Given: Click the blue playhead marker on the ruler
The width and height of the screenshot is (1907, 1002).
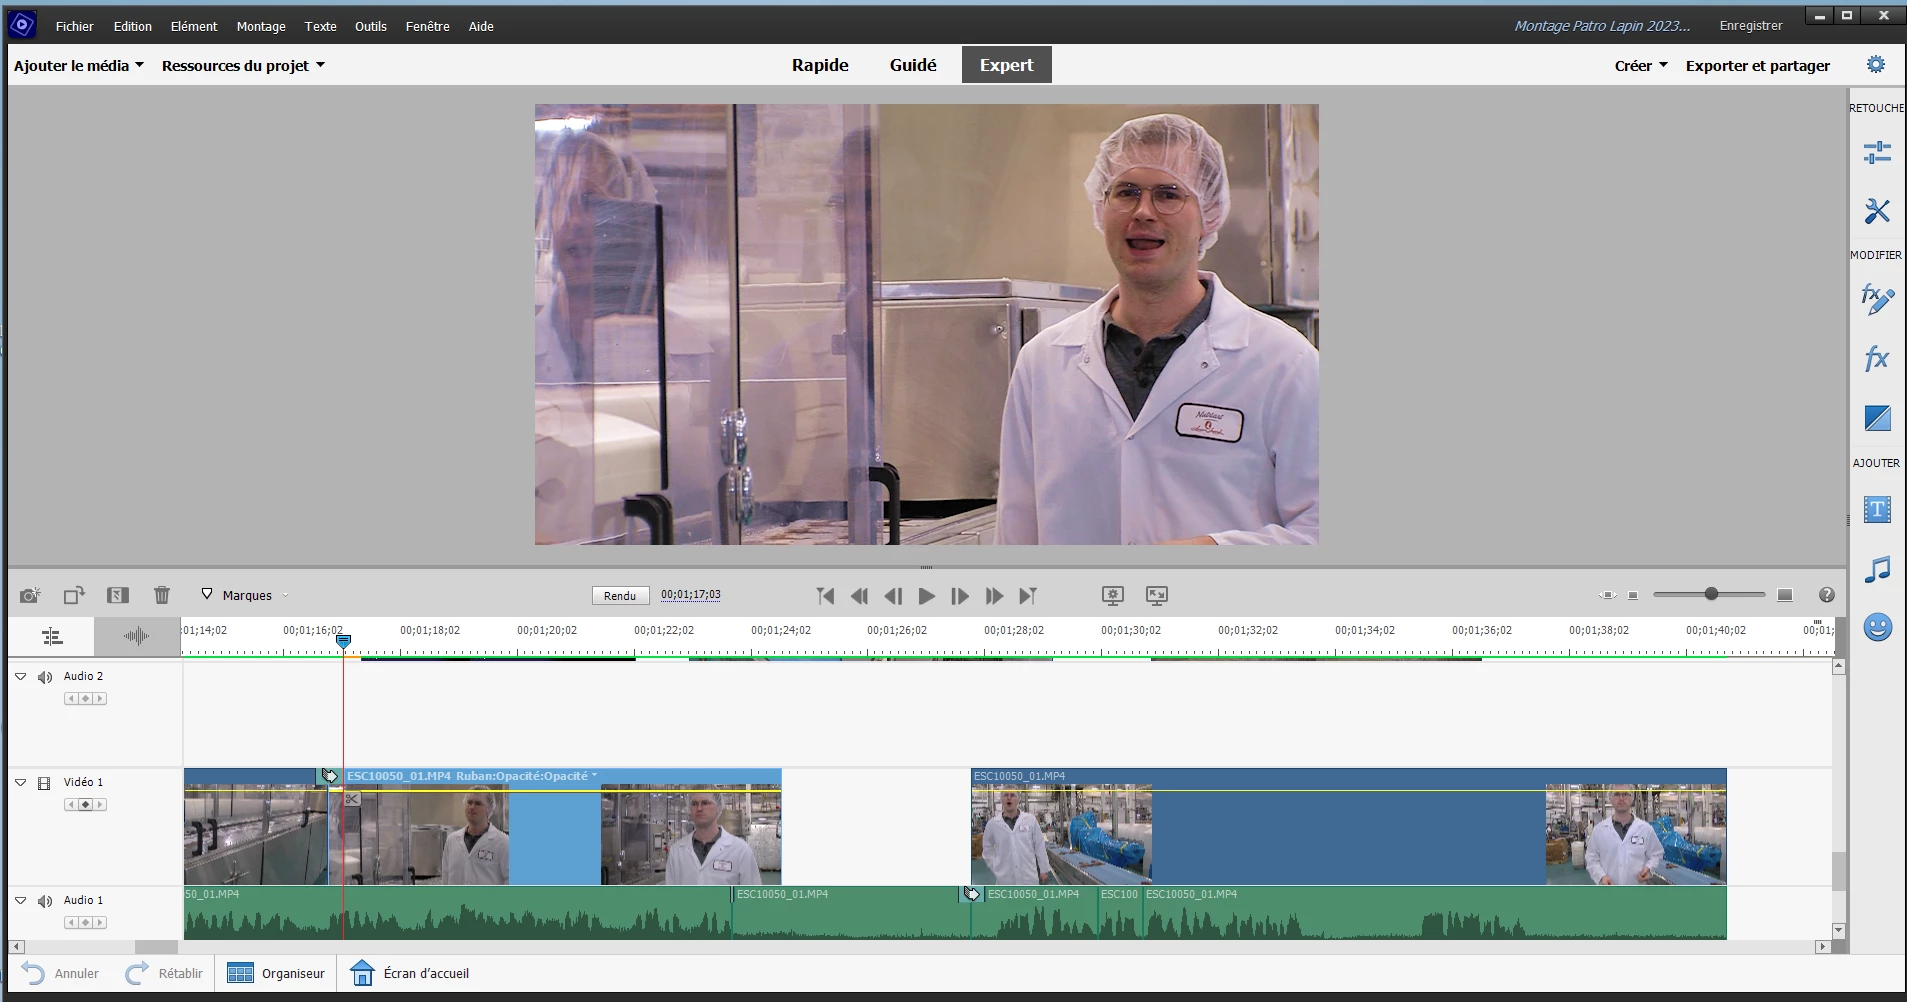Looking at the screenshot, I should click(x=343, y=641).
